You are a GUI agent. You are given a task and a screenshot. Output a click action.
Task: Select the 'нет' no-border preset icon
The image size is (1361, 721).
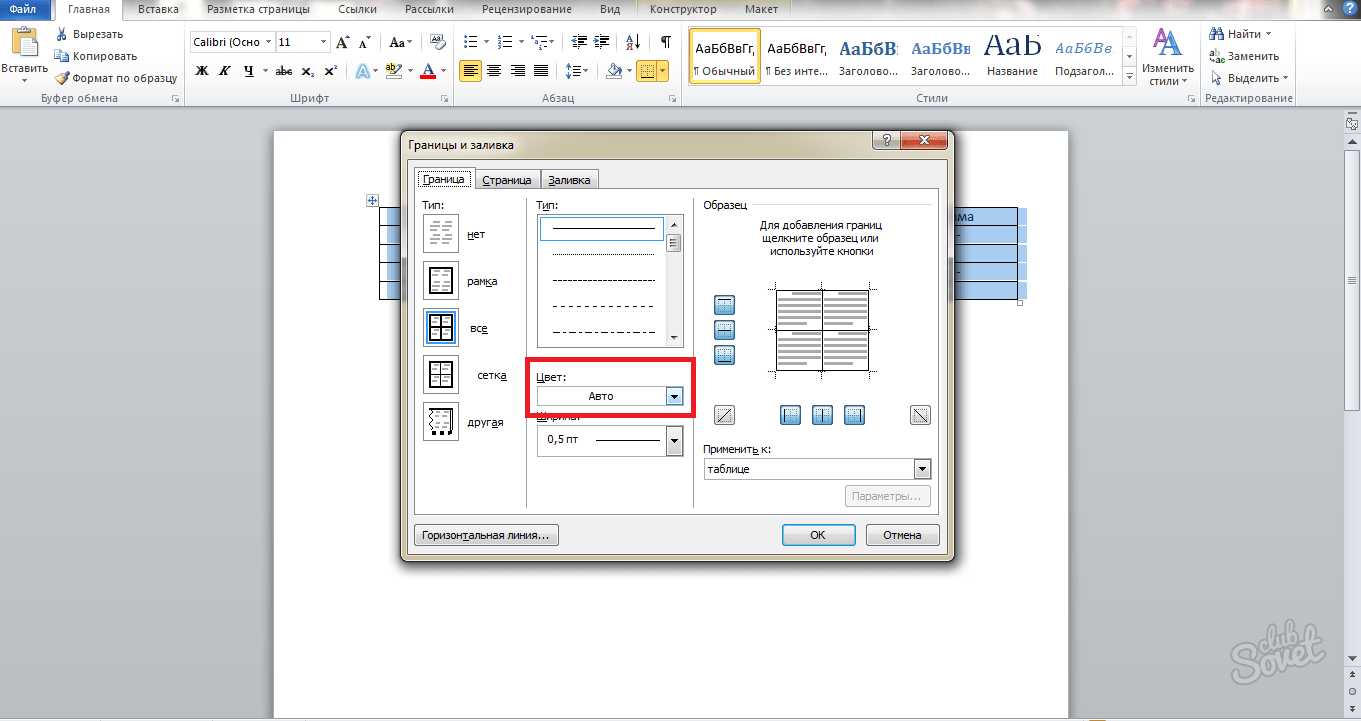441,234
